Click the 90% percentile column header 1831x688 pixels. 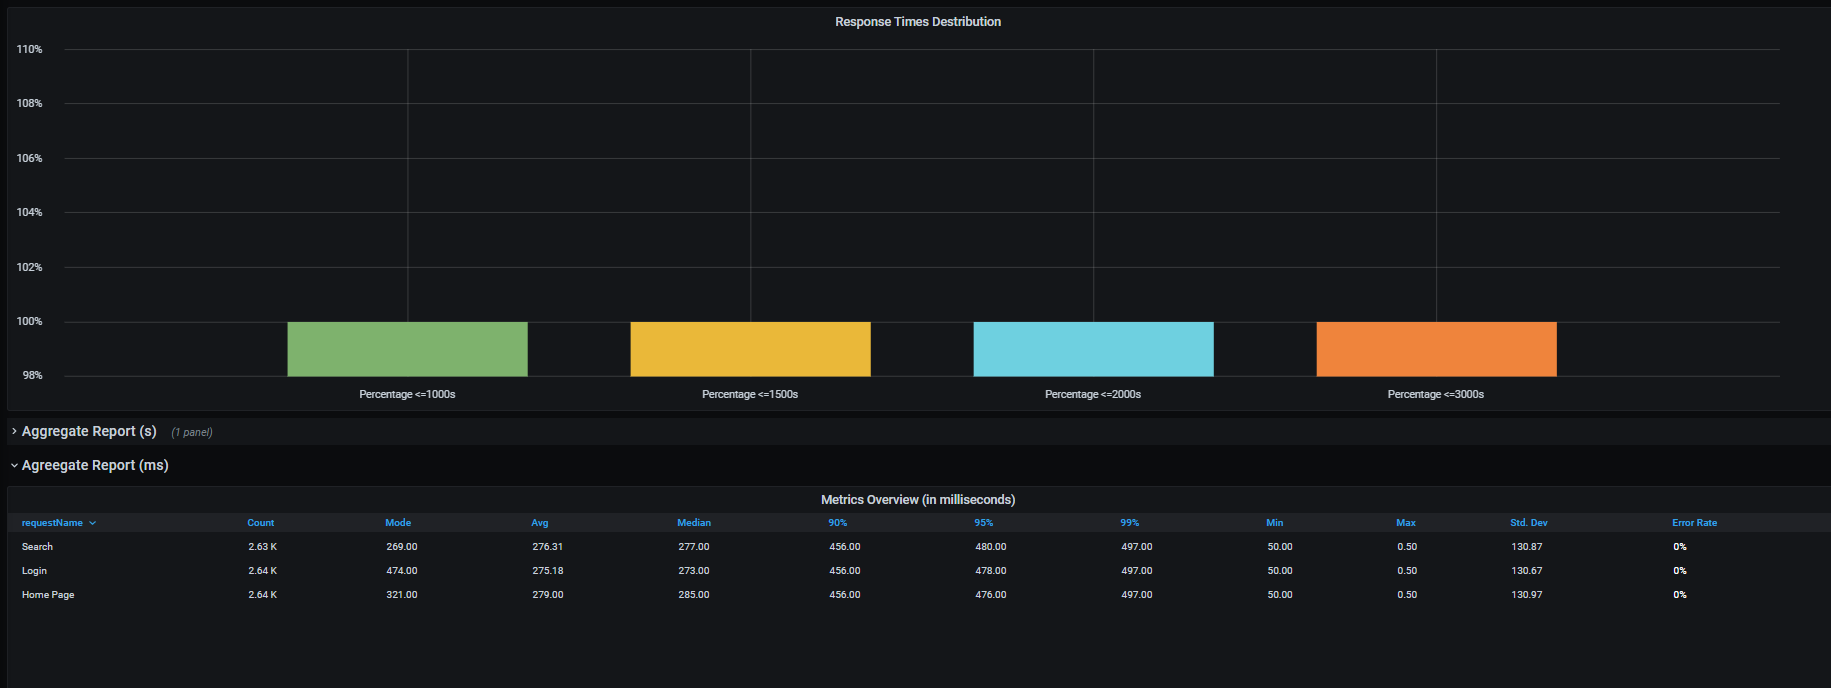[838, 523]
